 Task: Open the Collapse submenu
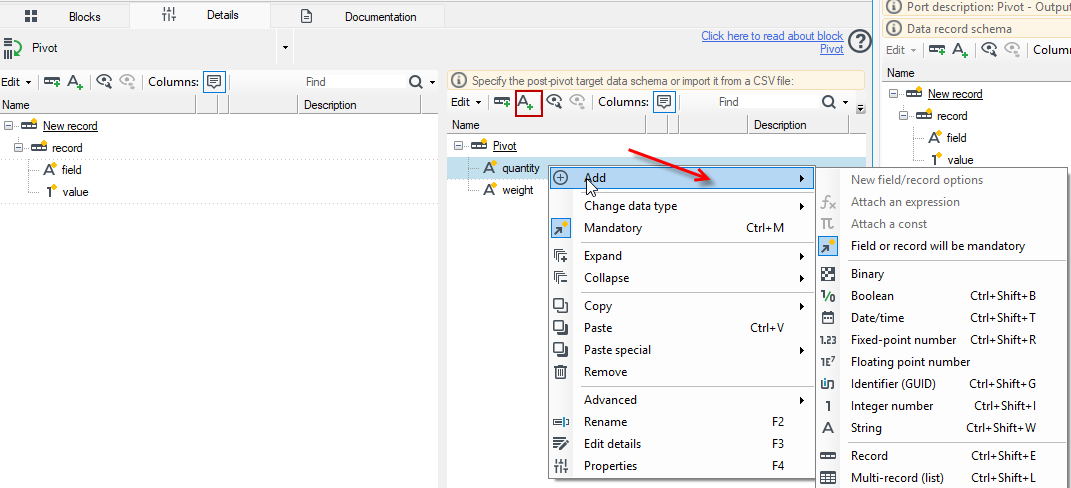[682, 278]
